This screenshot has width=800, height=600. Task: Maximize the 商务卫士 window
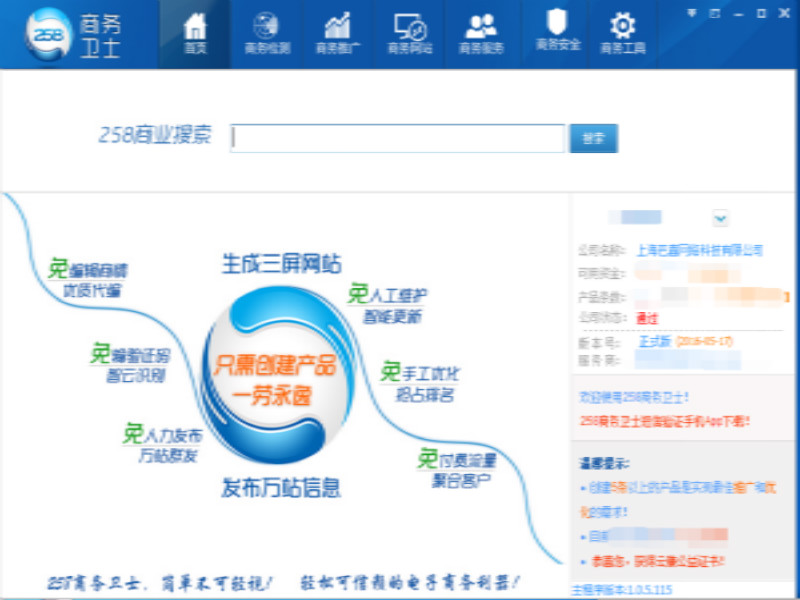761,13
